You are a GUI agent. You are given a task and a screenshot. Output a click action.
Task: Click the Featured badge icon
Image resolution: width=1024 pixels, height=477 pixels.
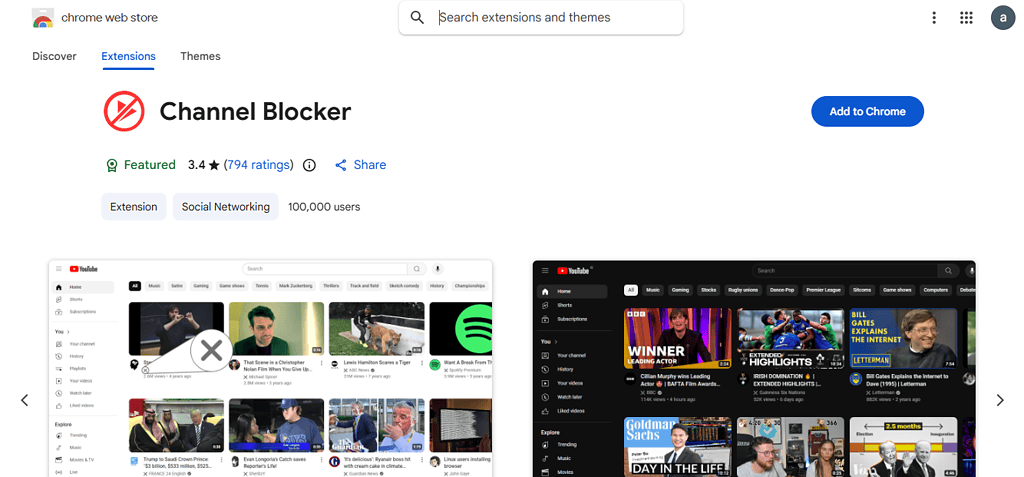tap(112, 165)
